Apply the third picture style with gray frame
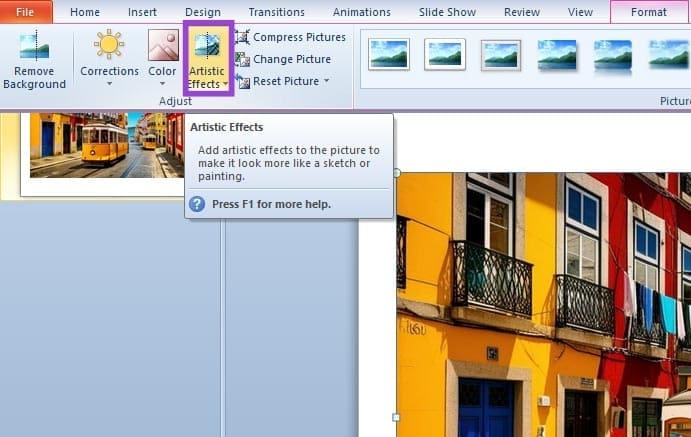Viewport: 691px width, 437px height. click(x=501, y=55)
